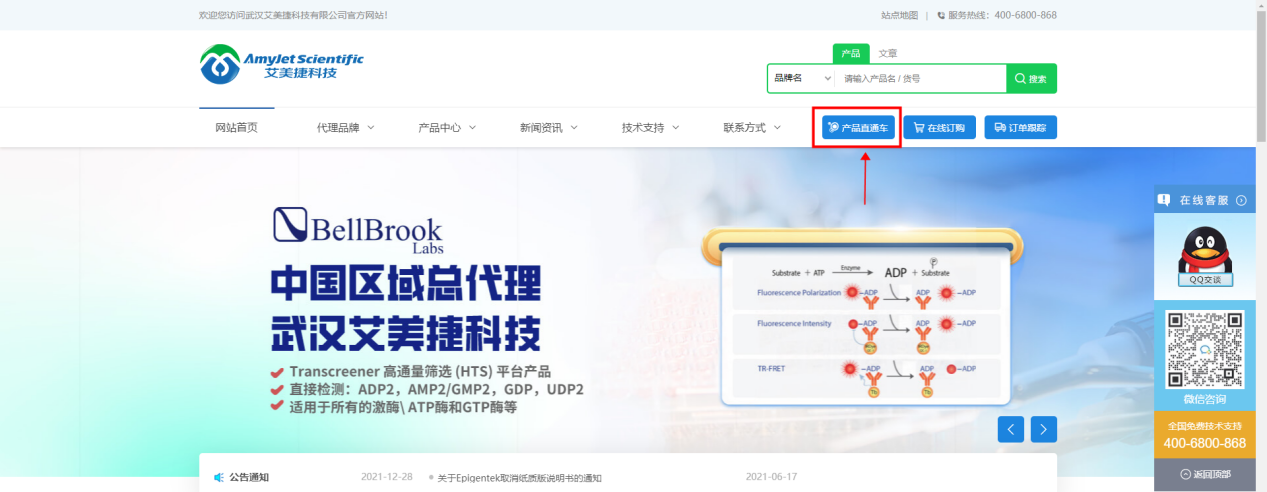Show the previous banner slide arrow
The width and height of the screenshot is (1267, 492).
(1010, 429)
